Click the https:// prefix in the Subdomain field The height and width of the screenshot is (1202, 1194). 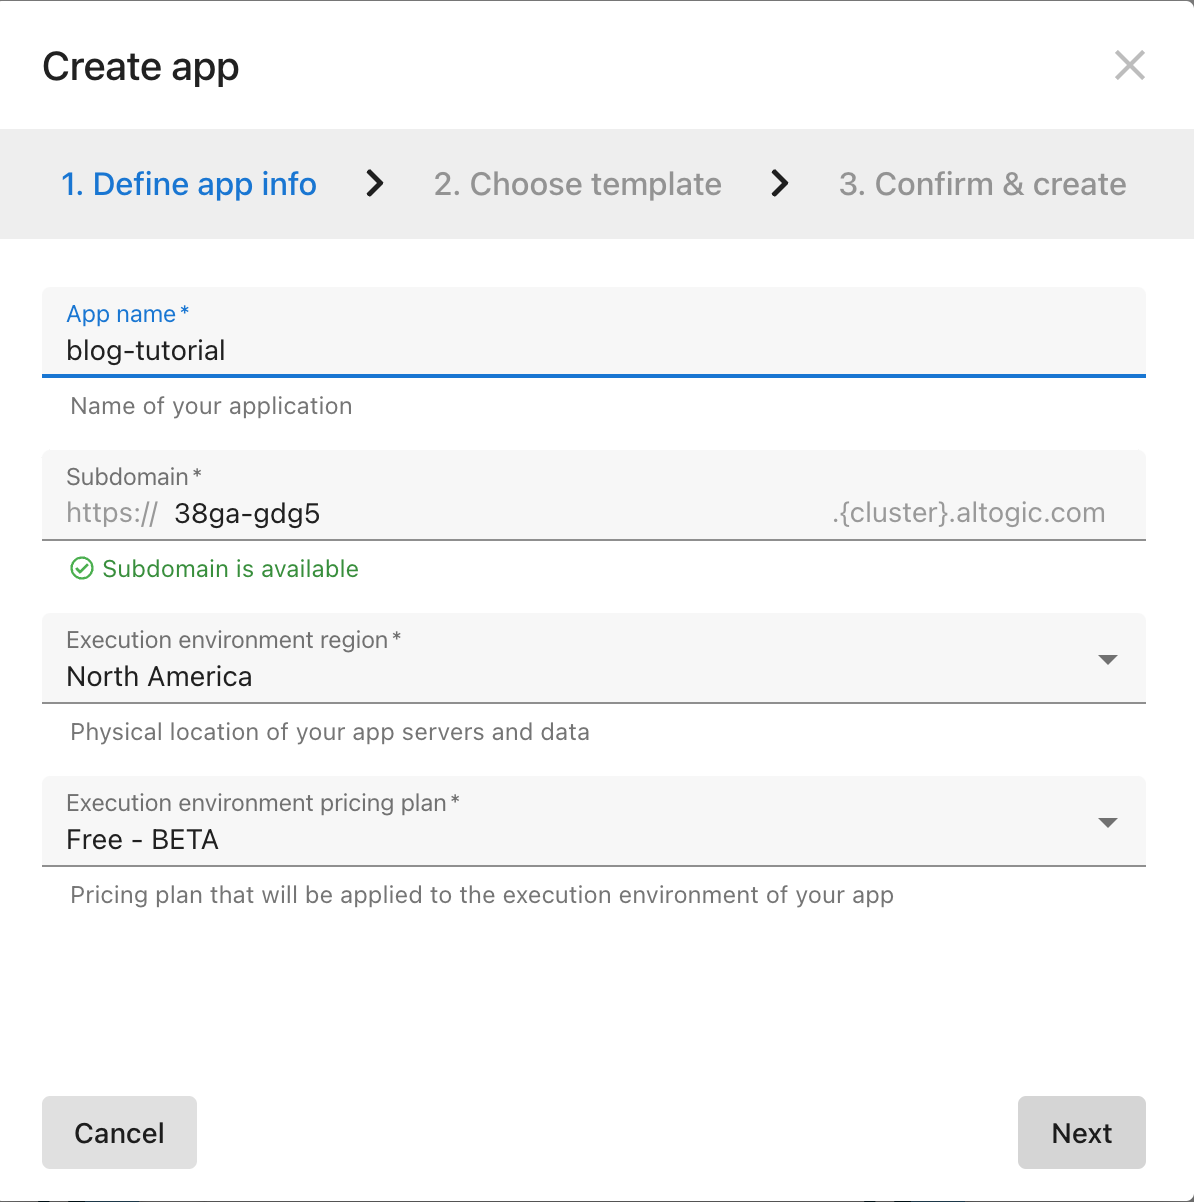(110, 512)
